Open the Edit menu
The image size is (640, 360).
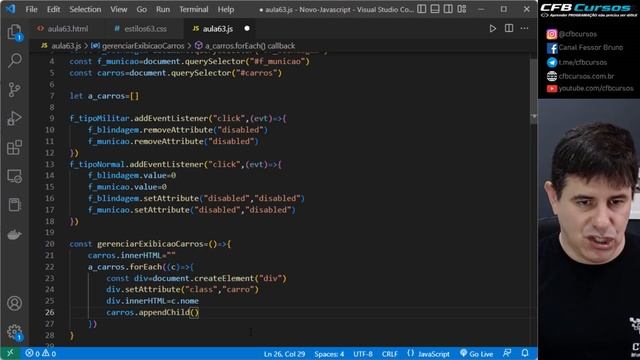(53, 9)
